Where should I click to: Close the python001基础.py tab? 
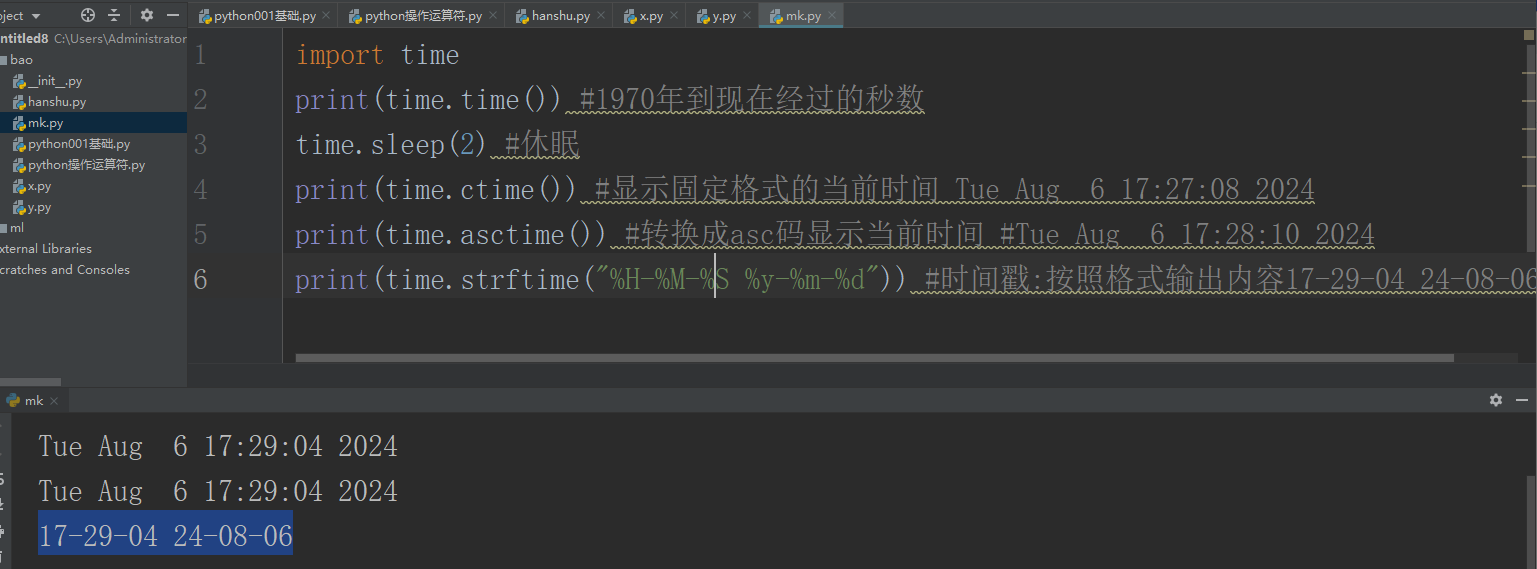coord(326,16)
